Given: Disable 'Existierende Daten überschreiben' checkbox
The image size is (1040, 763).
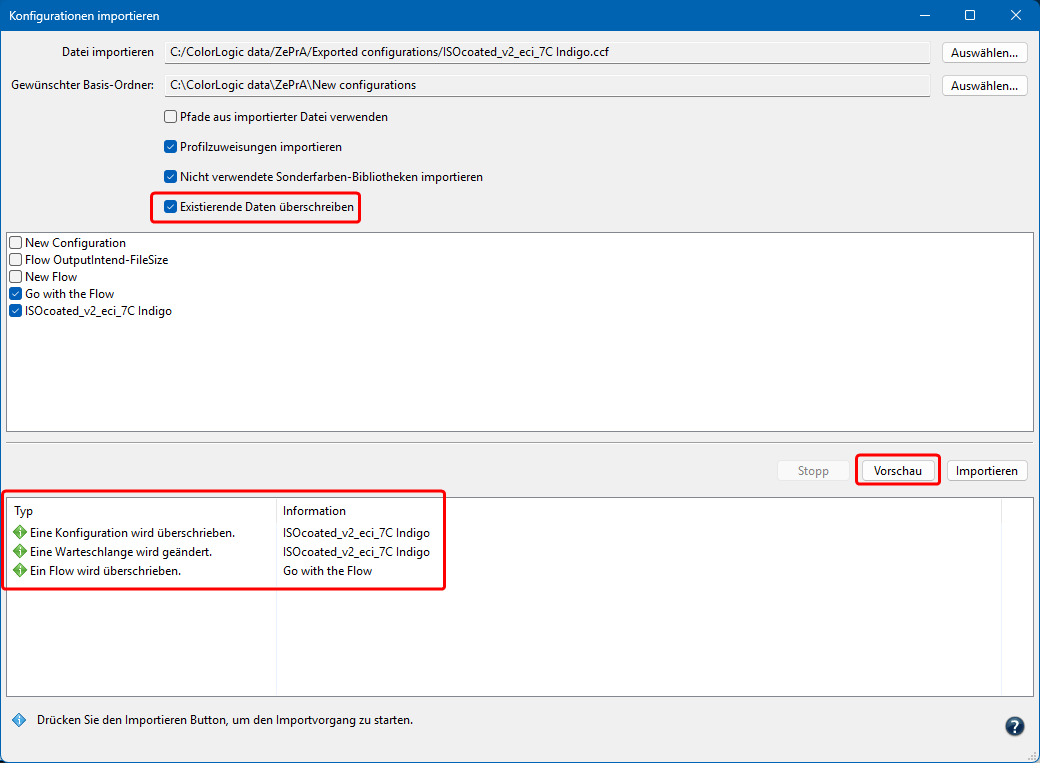Looking at the screenshot, I should tap(171, 207).
